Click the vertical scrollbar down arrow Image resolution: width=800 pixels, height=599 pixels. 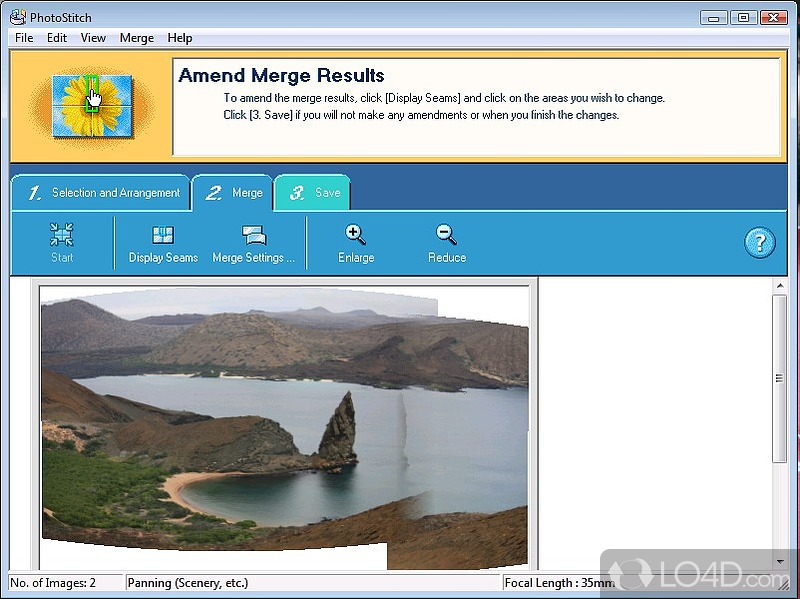point(780,562)
